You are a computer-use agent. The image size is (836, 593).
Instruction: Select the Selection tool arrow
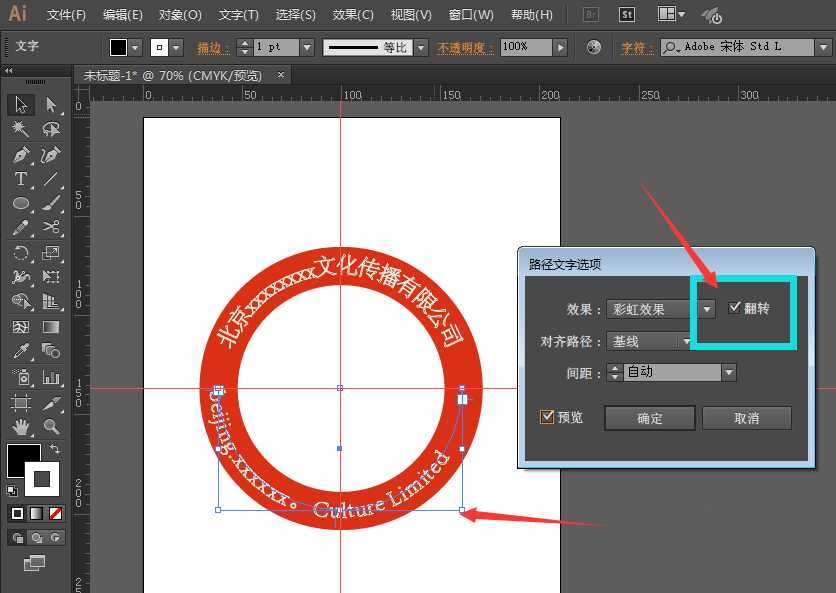coord(20,104)
